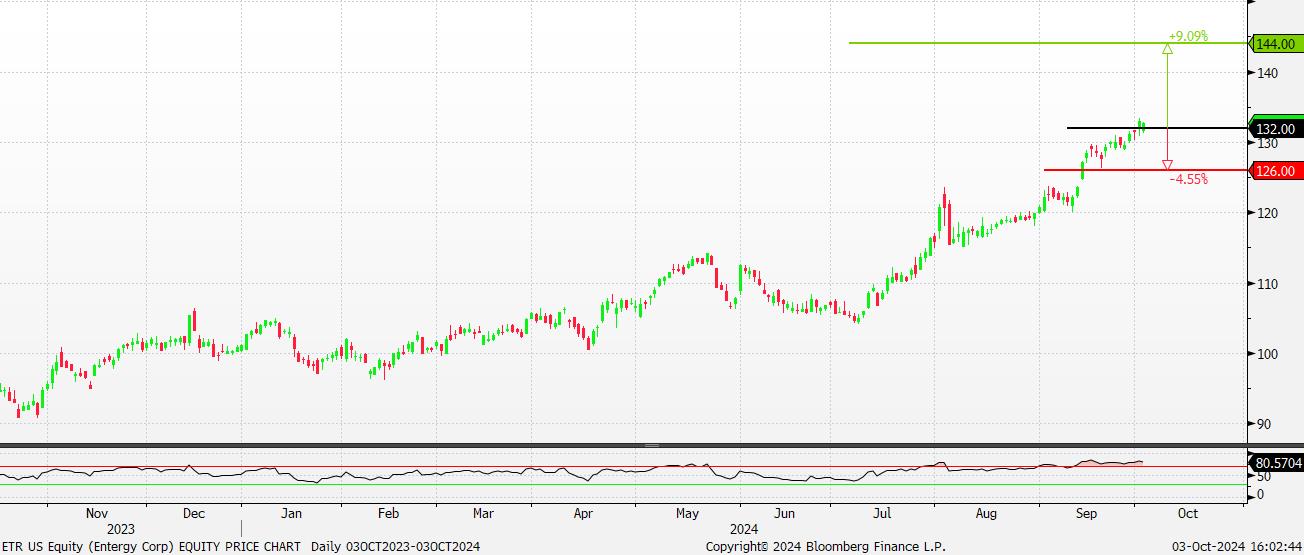Select the green 144.00 price label
1304x555 pixels.
tap(1275, 44)
